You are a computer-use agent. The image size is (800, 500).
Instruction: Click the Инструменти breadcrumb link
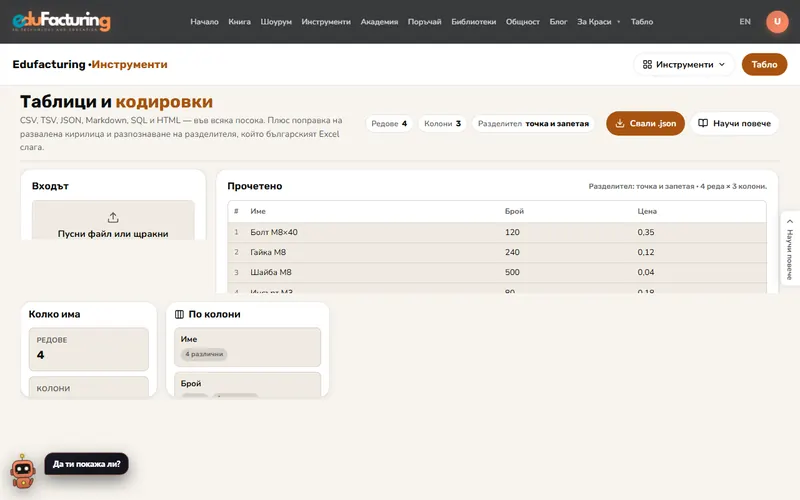click(x=129, y=64)
